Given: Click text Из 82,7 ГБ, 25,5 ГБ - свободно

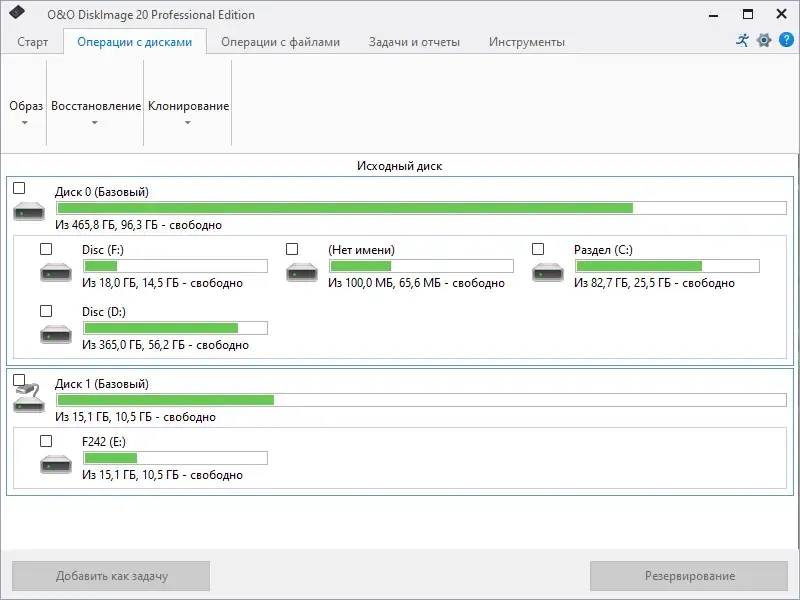Looking at the screenshot, I should pos(654,283).
